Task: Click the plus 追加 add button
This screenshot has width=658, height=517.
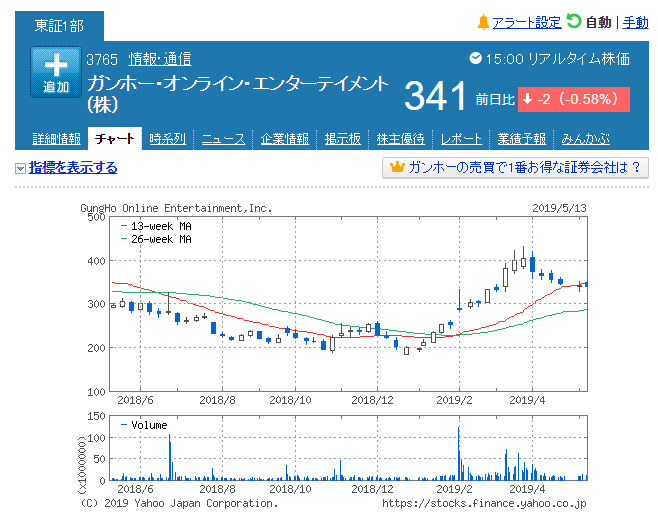Action: click(56, 72)
